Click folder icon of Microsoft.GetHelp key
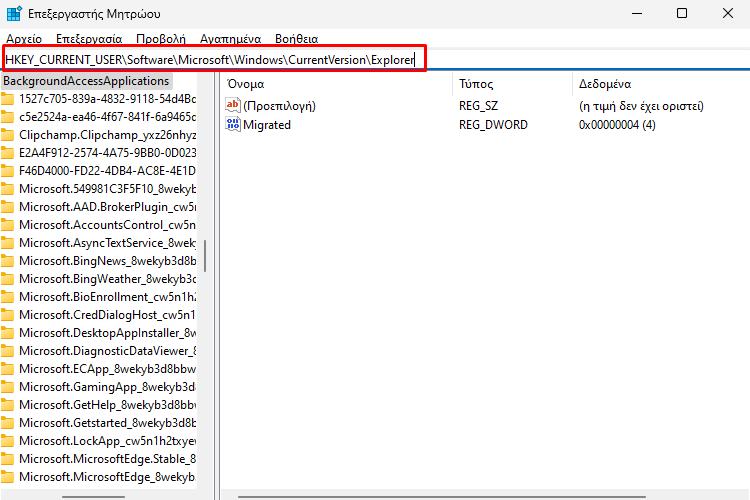750x500 pixels. pyautogui.click(x=7, y=405)
